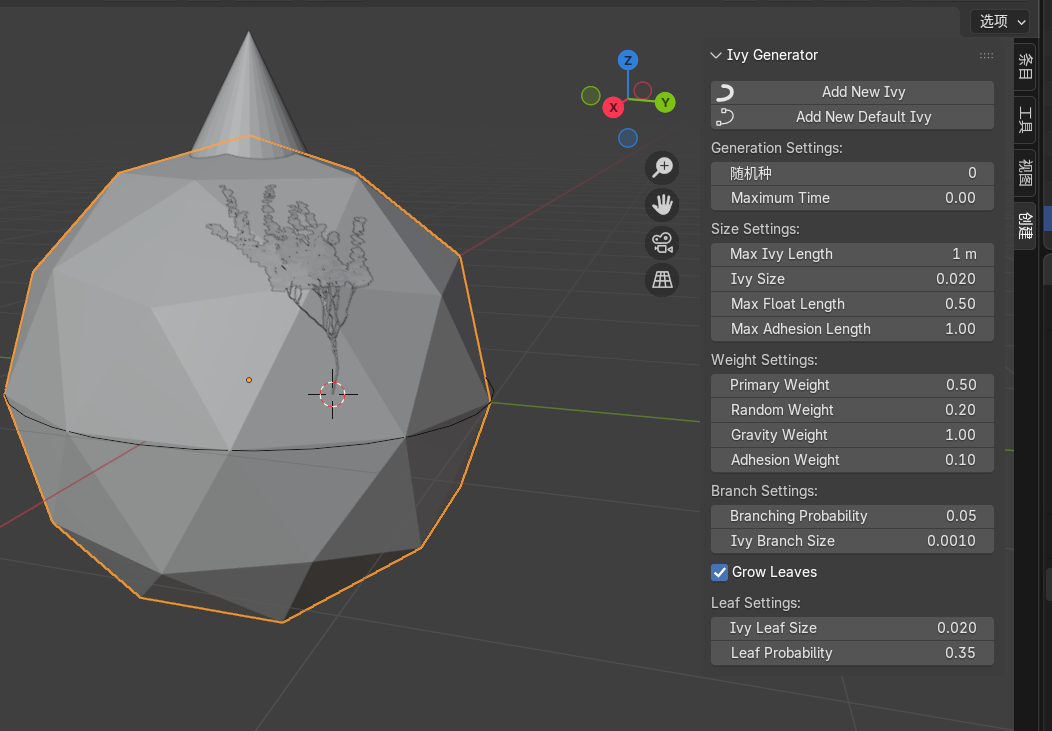This screenshot has width=1052, height=731.
Task: Click the zoom magnifier viewport icon
Action: point(662,167)
